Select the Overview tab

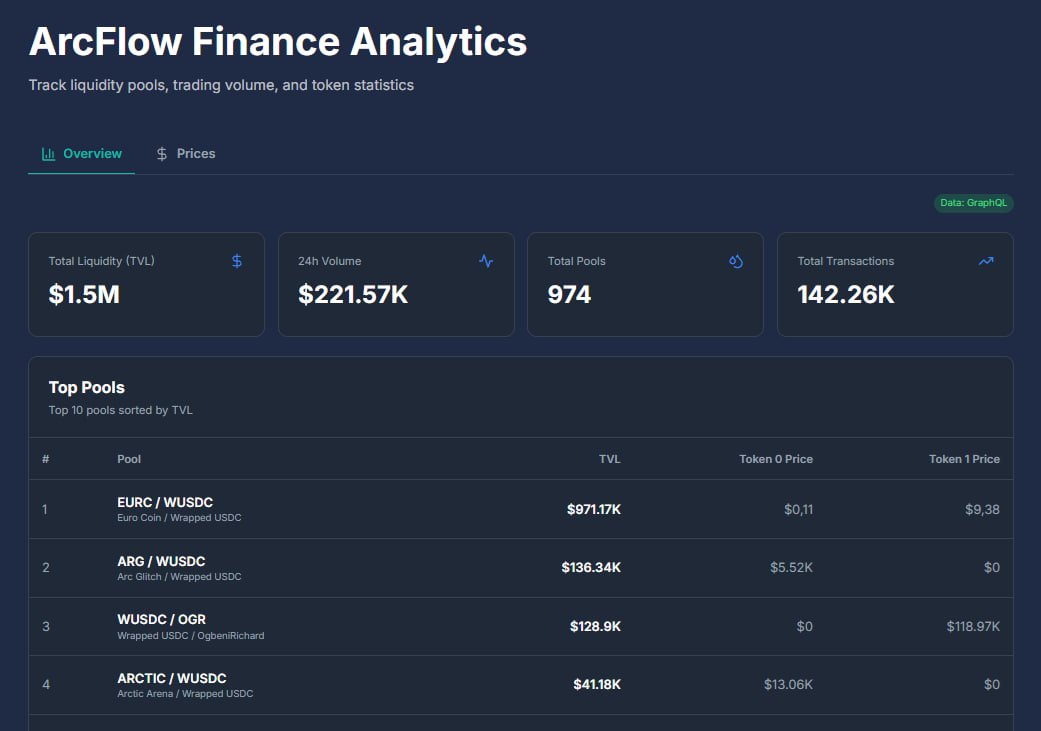pyautogui.click(x=81, y=153)
